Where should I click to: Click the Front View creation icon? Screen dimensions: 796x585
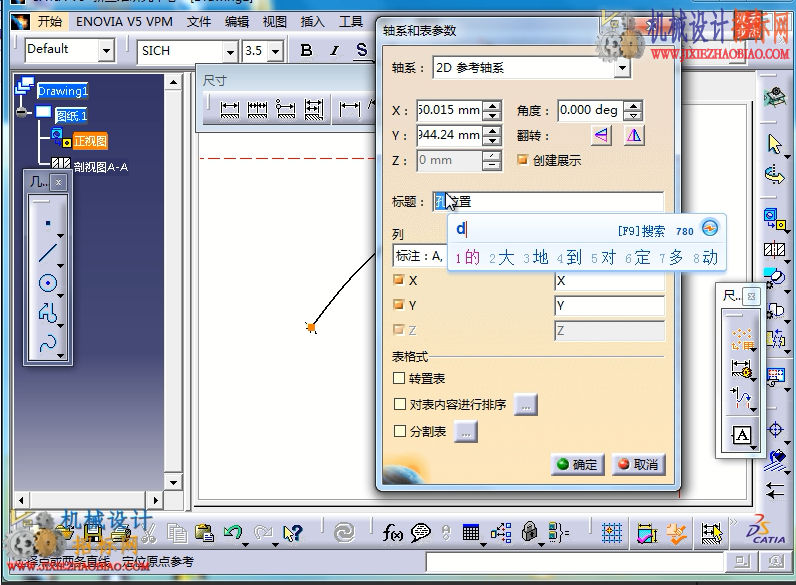click(775, 219)
